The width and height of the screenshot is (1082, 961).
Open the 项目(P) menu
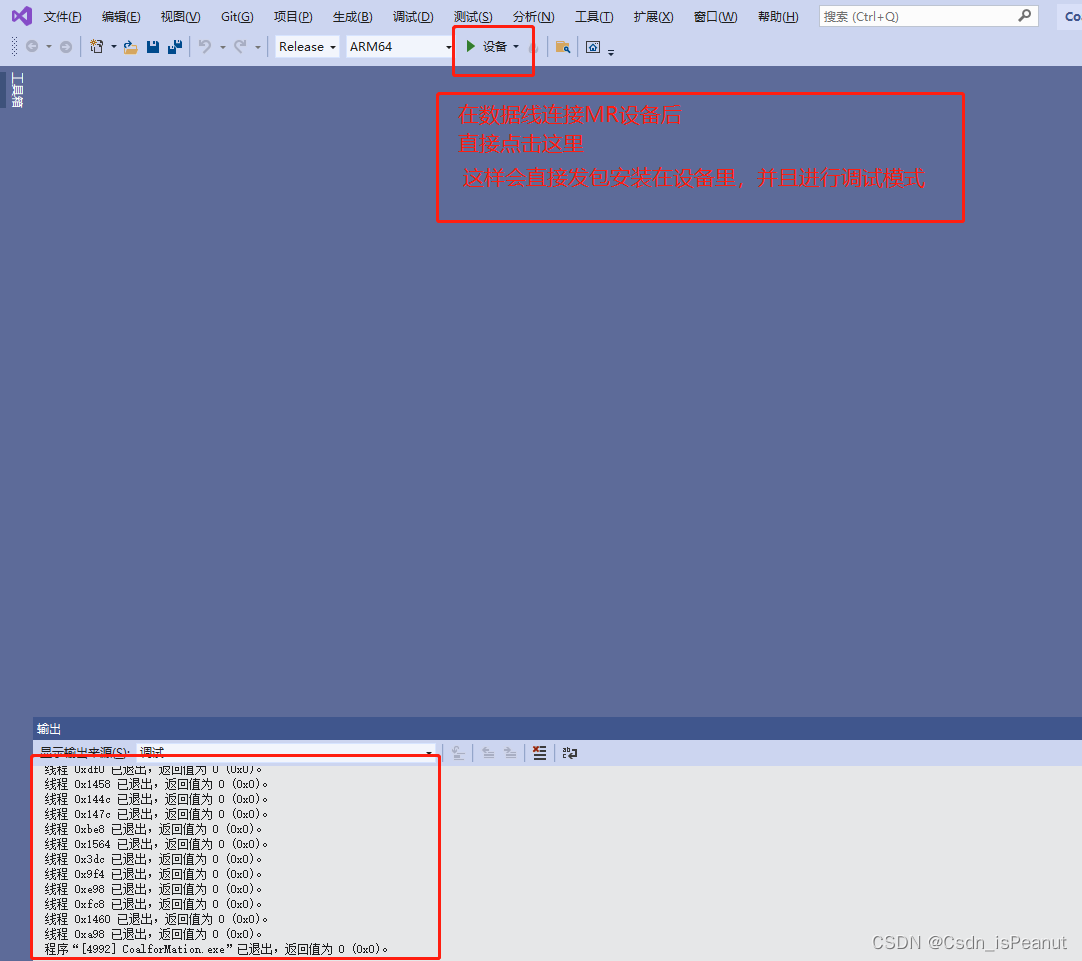(293, 17)
